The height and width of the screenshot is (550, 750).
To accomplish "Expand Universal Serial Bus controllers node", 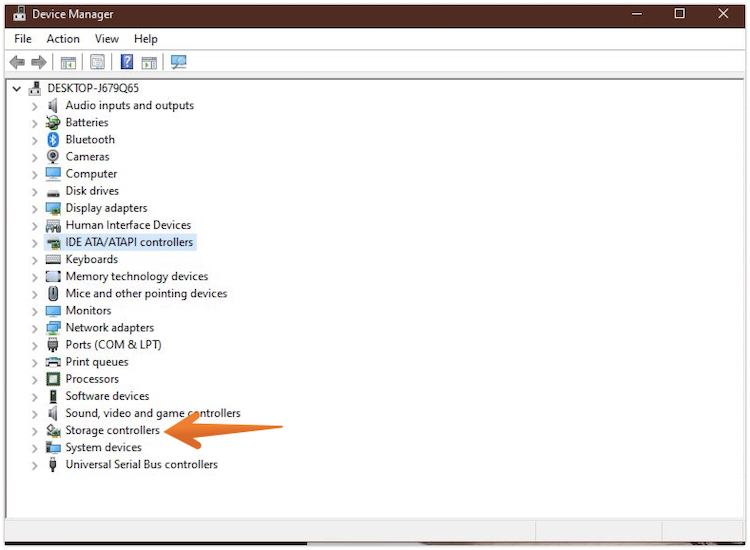I will click(x=35, y=465).
